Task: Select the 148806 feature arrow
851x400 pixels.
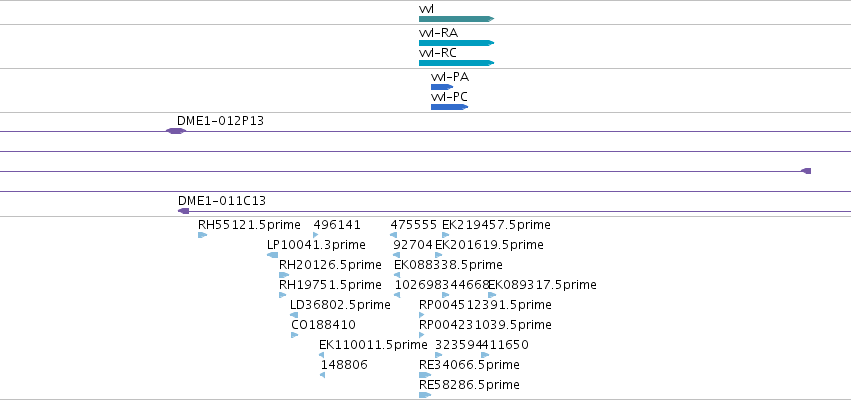Action: [x=322, y=375]
